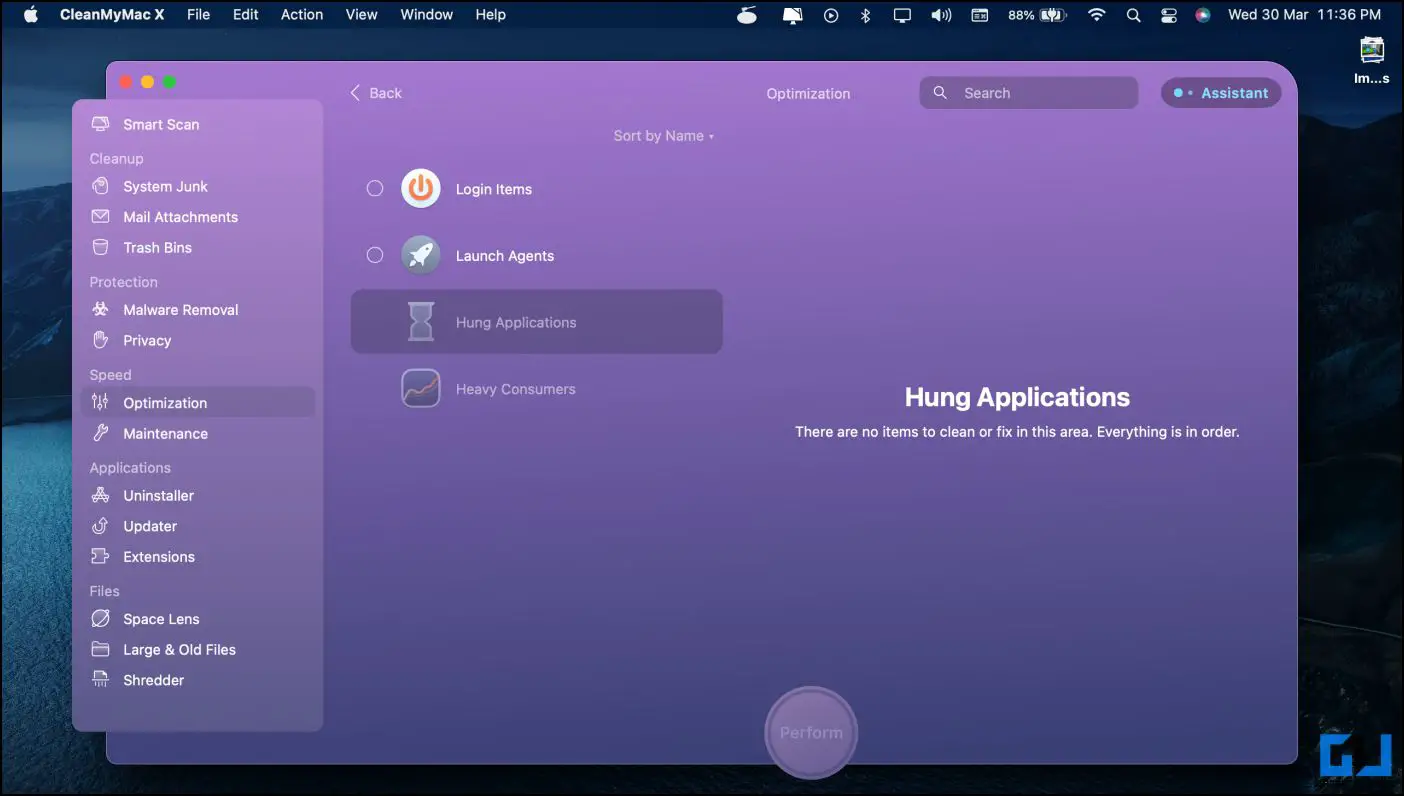Click the battery percentage in menu bar
Screen dimensions: 1404x796
(x=1021, y=15)
